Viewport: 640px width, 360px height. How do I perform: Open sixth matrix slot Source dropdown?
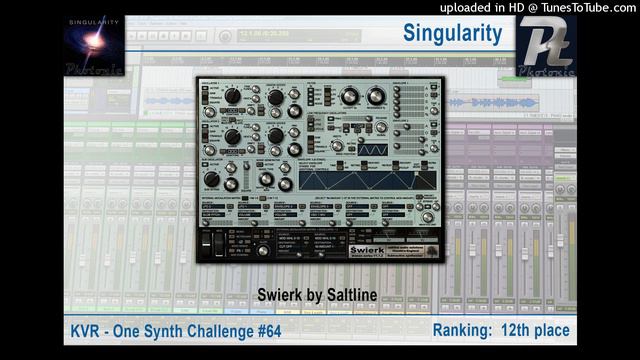point(393,207)
